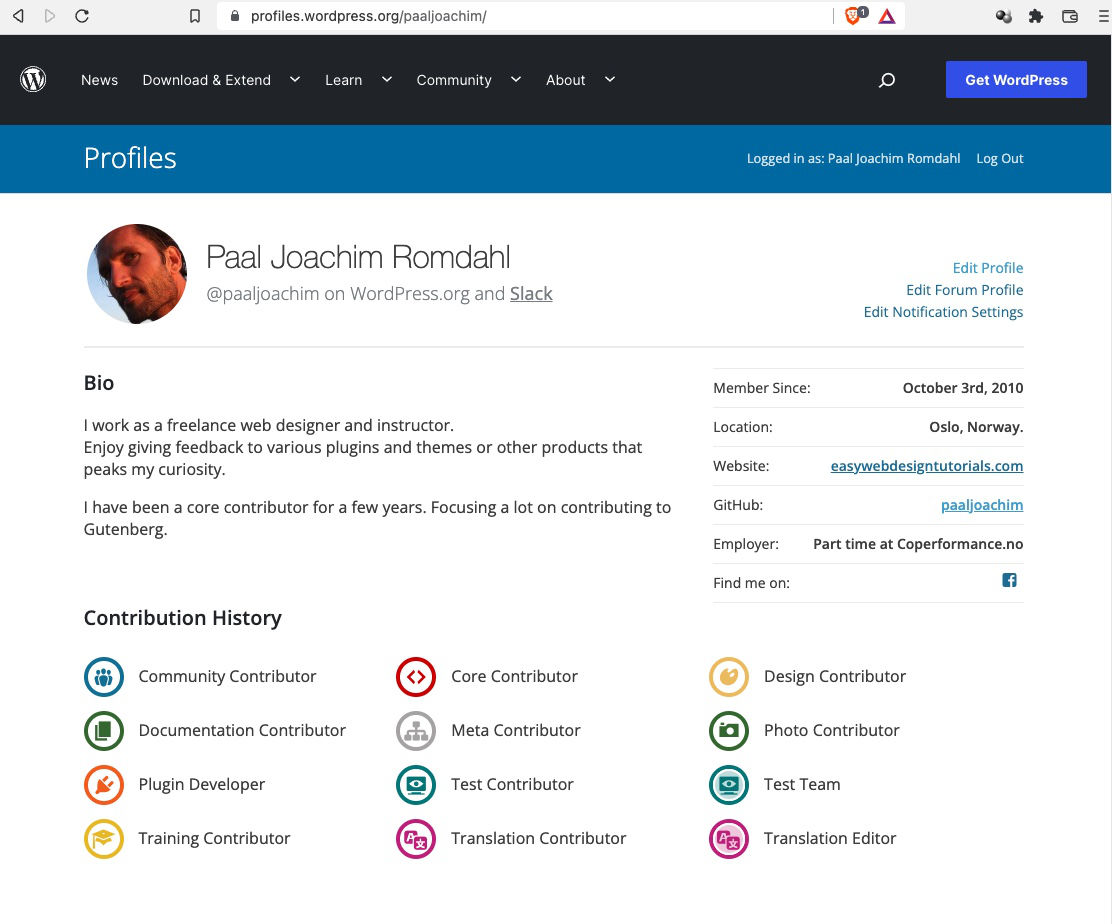Viewport: 1112px width, 924px height.
Task: Expand the Community submenu chevron
Action: coord(516,79)
